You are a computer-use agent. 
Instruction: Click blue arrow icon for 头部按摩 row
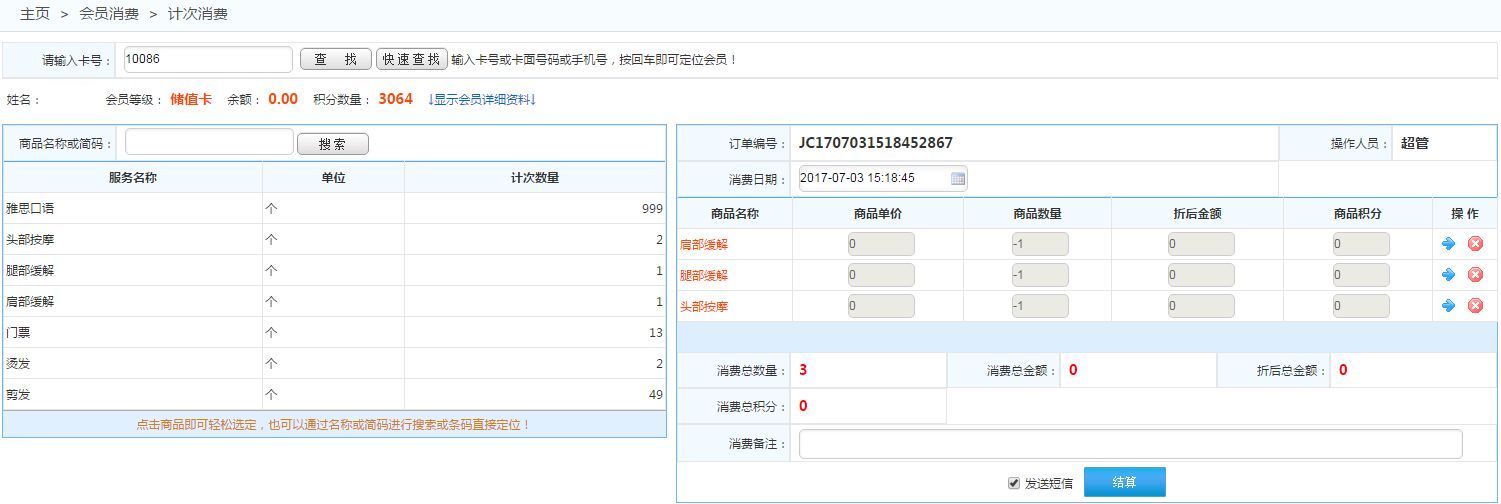[1448, 306]
